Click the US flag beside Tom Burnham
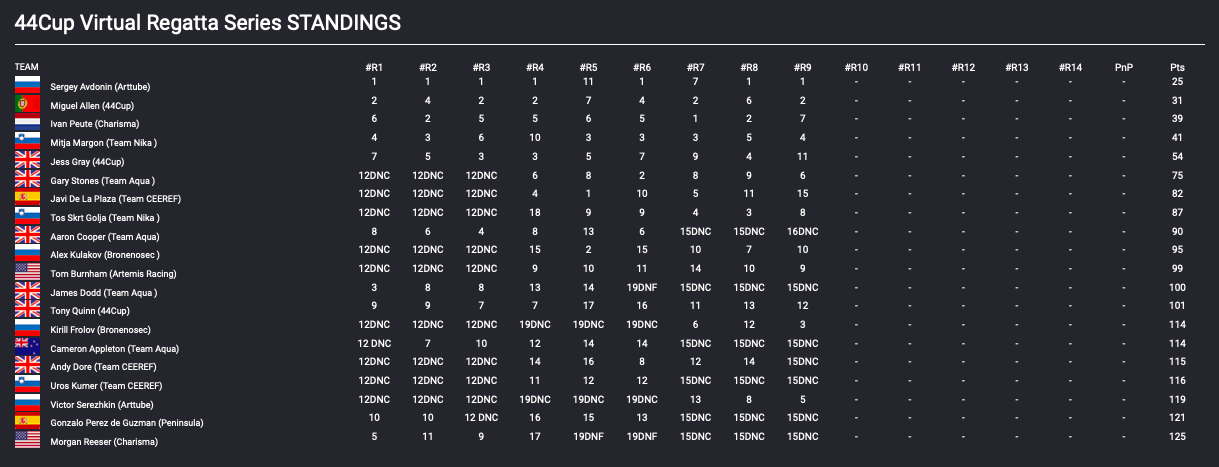 (27, 272)
